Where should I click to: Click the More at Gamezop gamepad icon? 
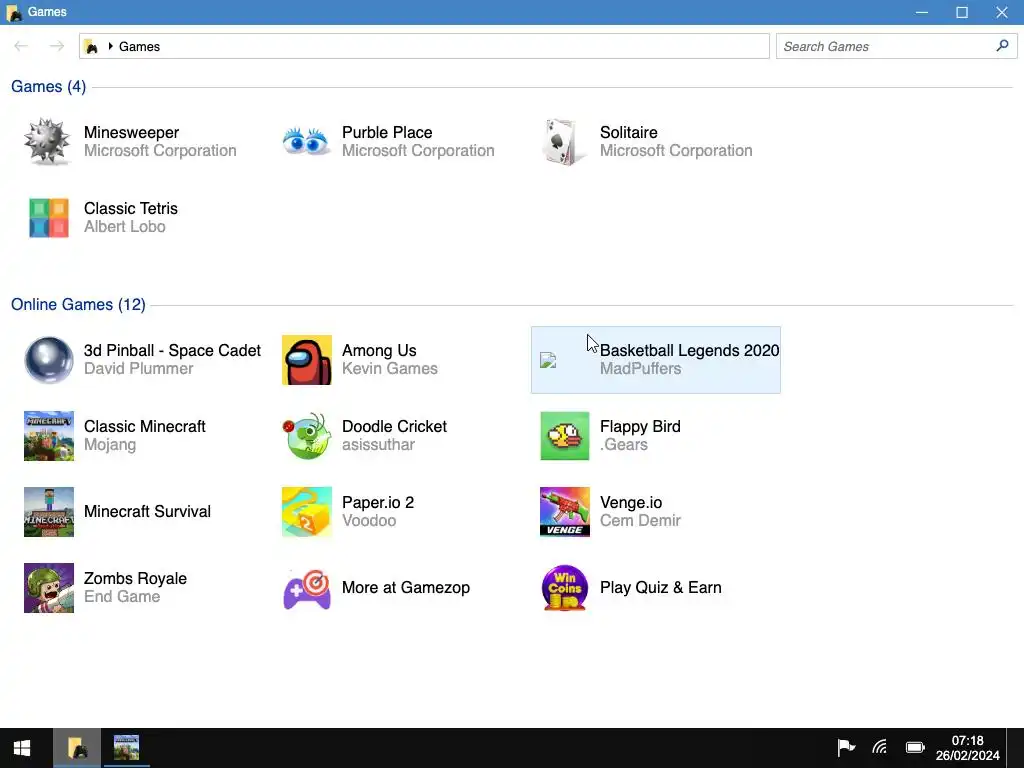(307, 588)
